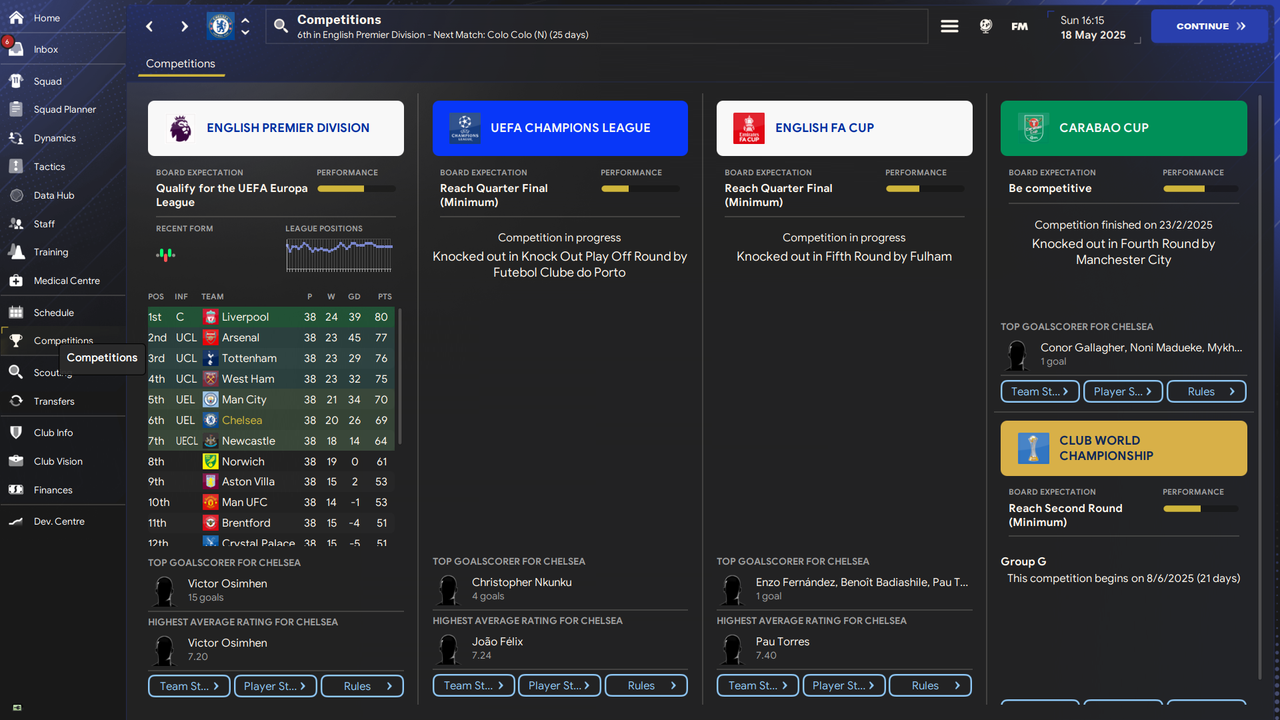The width and height of the screenshot is (1280, 720).
Task: Open João Félix highest rating entry
Action: [560, 648]
